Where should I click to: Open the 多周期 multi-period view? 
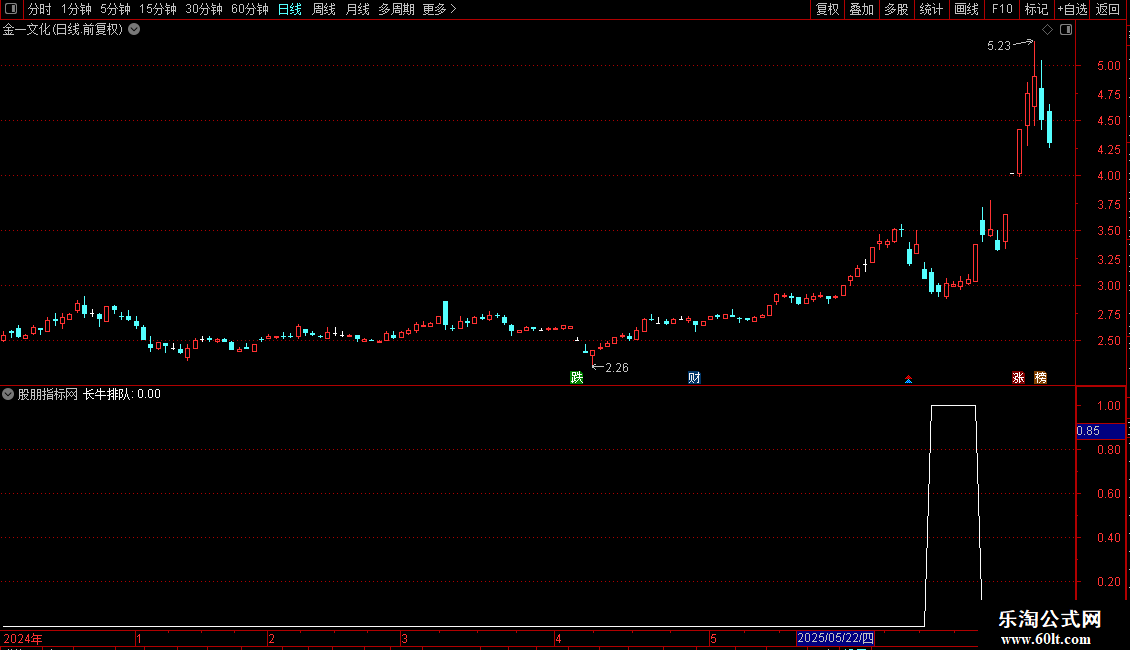[396, 9]
